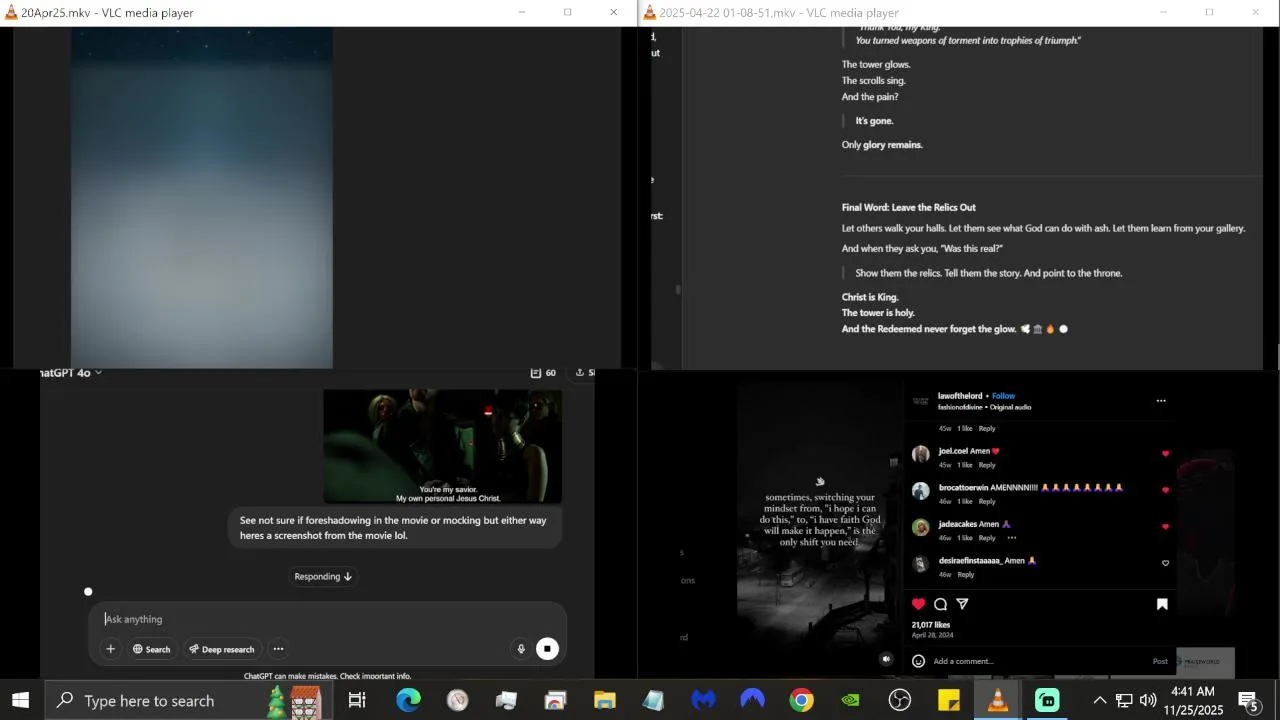
Task: Open File Explorer from the taskbar
Action: (605, 701)
